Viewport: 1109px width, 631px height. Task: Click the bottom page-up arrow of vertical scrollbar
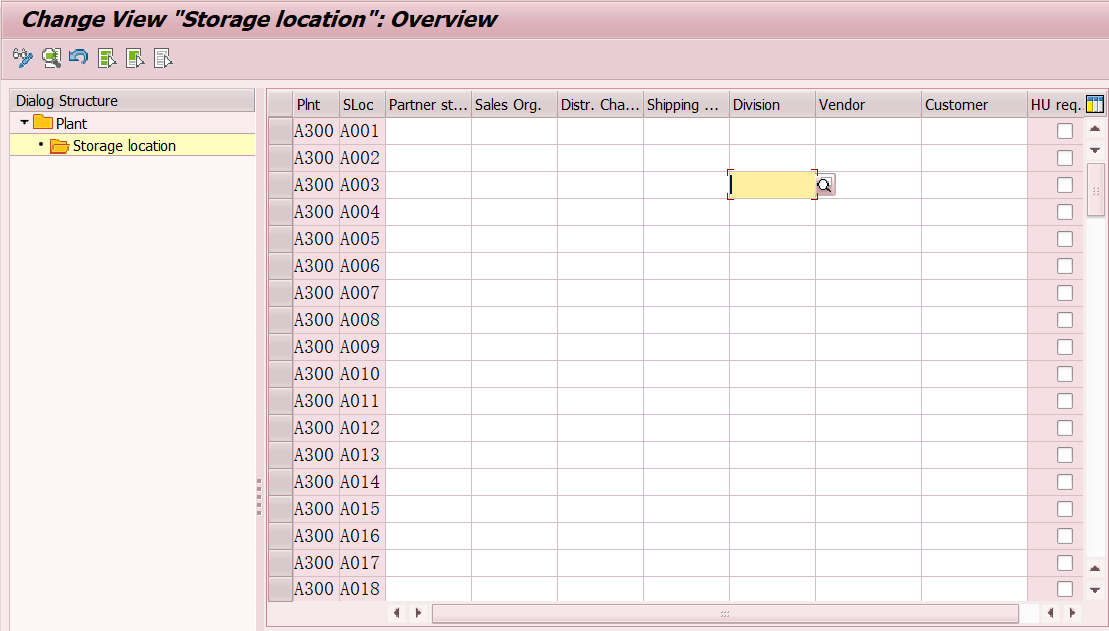click(x=1095, y=568)
